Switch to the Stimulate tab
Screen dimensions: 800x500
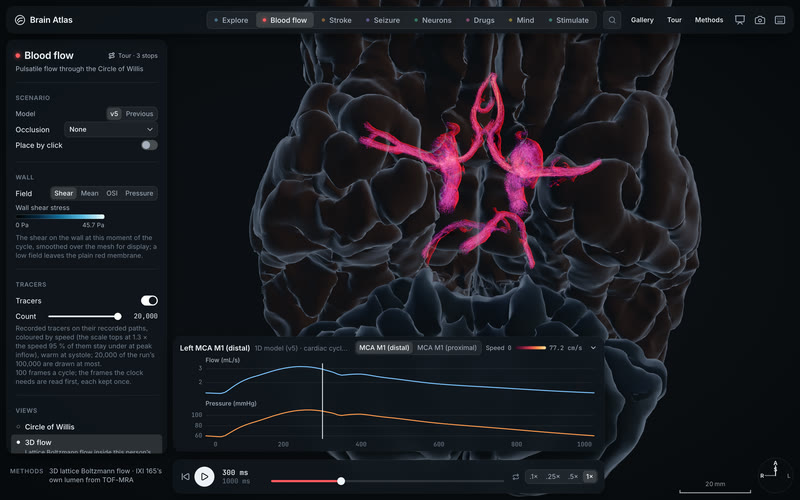click(x=568, y=20)
